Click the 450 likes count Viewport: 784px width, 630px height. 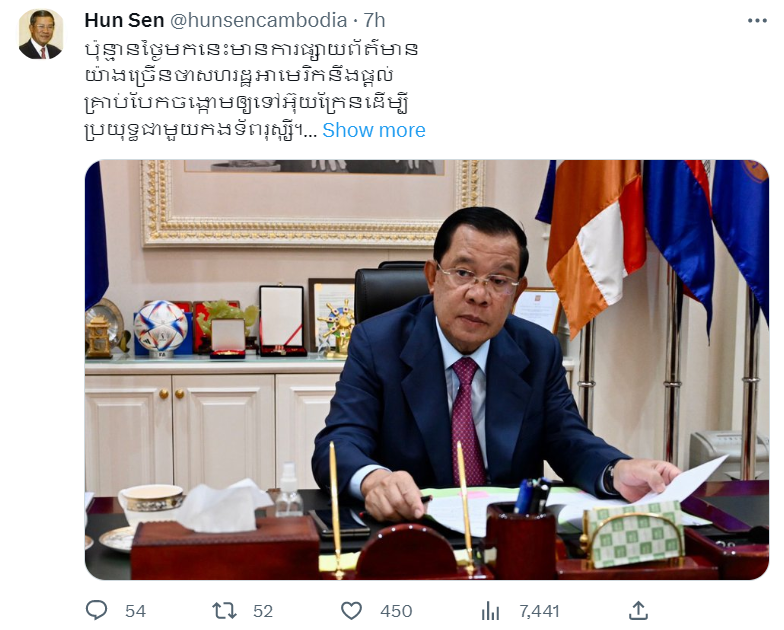click(x=396, y=611)
